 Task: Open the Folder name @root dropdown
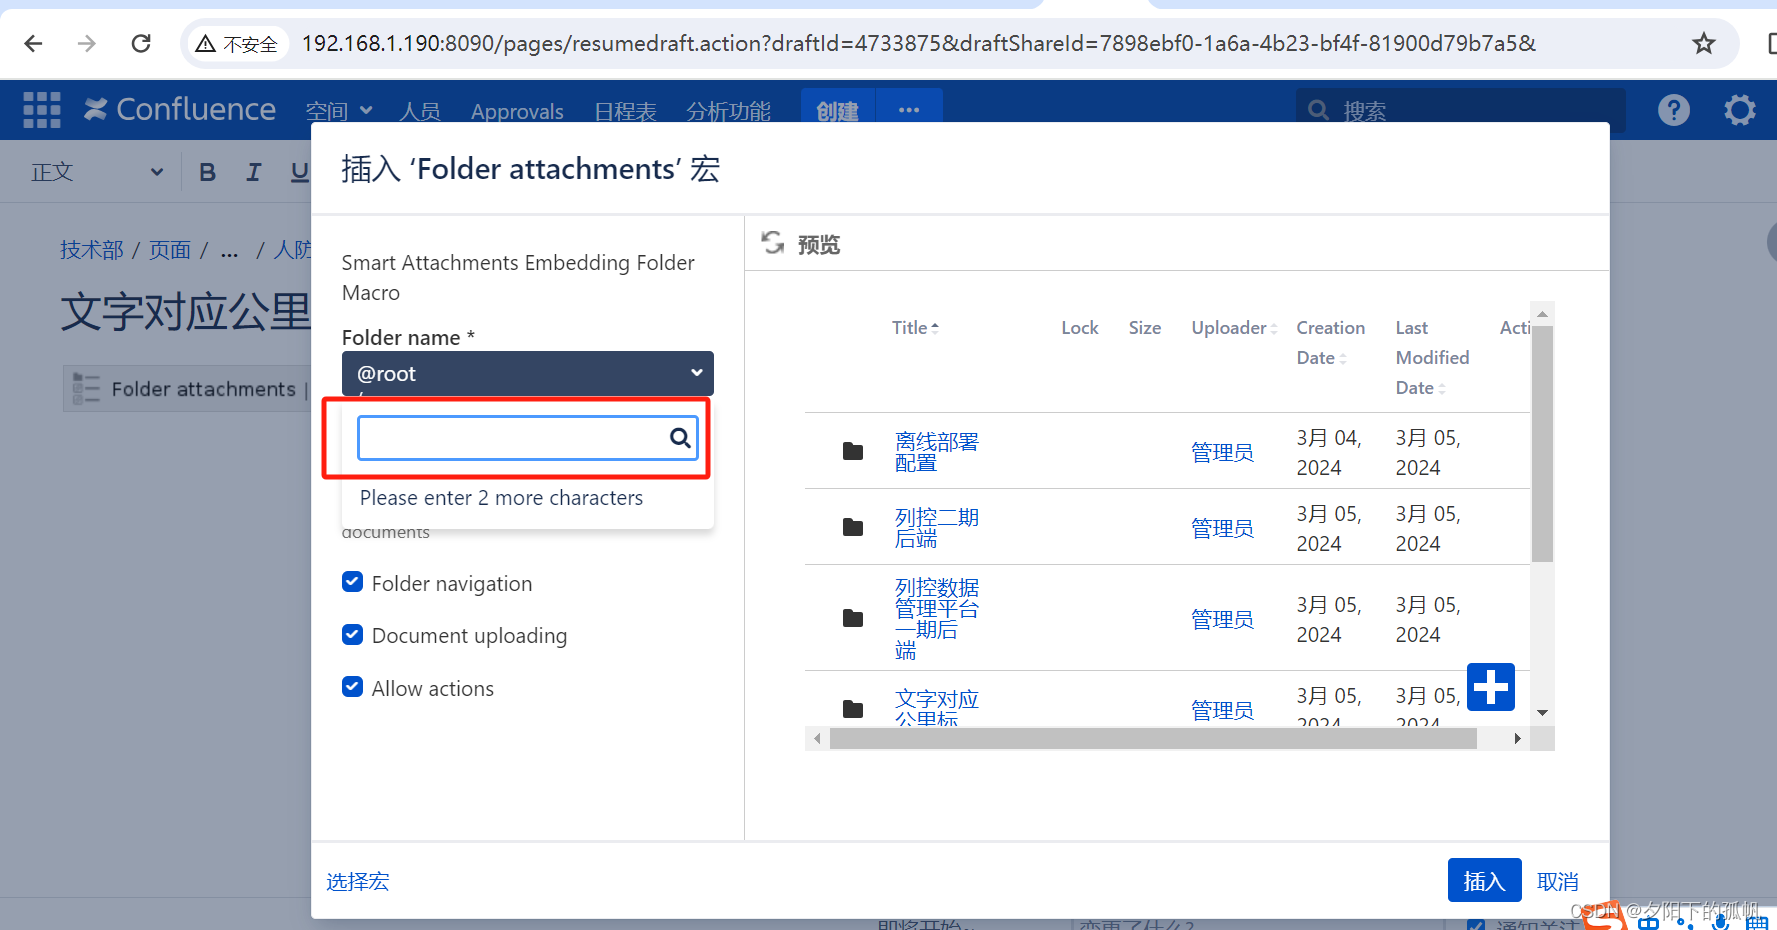point(528,373)
